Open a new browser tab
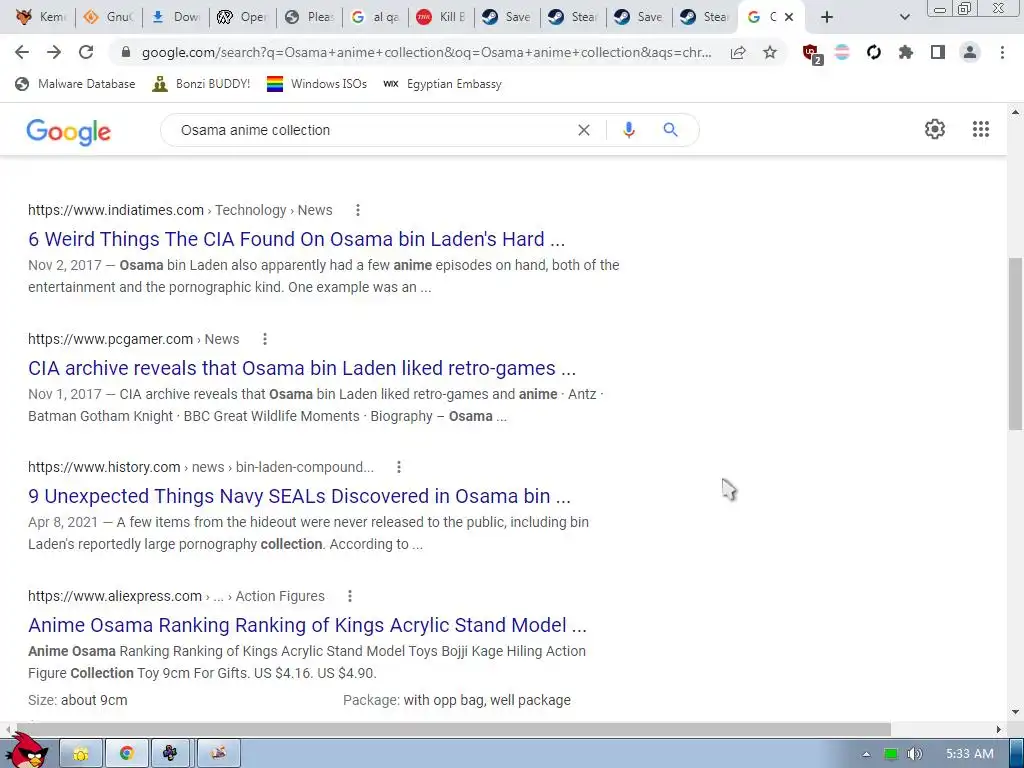This screenshot has height=768, width=1024. (x=827, y=17)
